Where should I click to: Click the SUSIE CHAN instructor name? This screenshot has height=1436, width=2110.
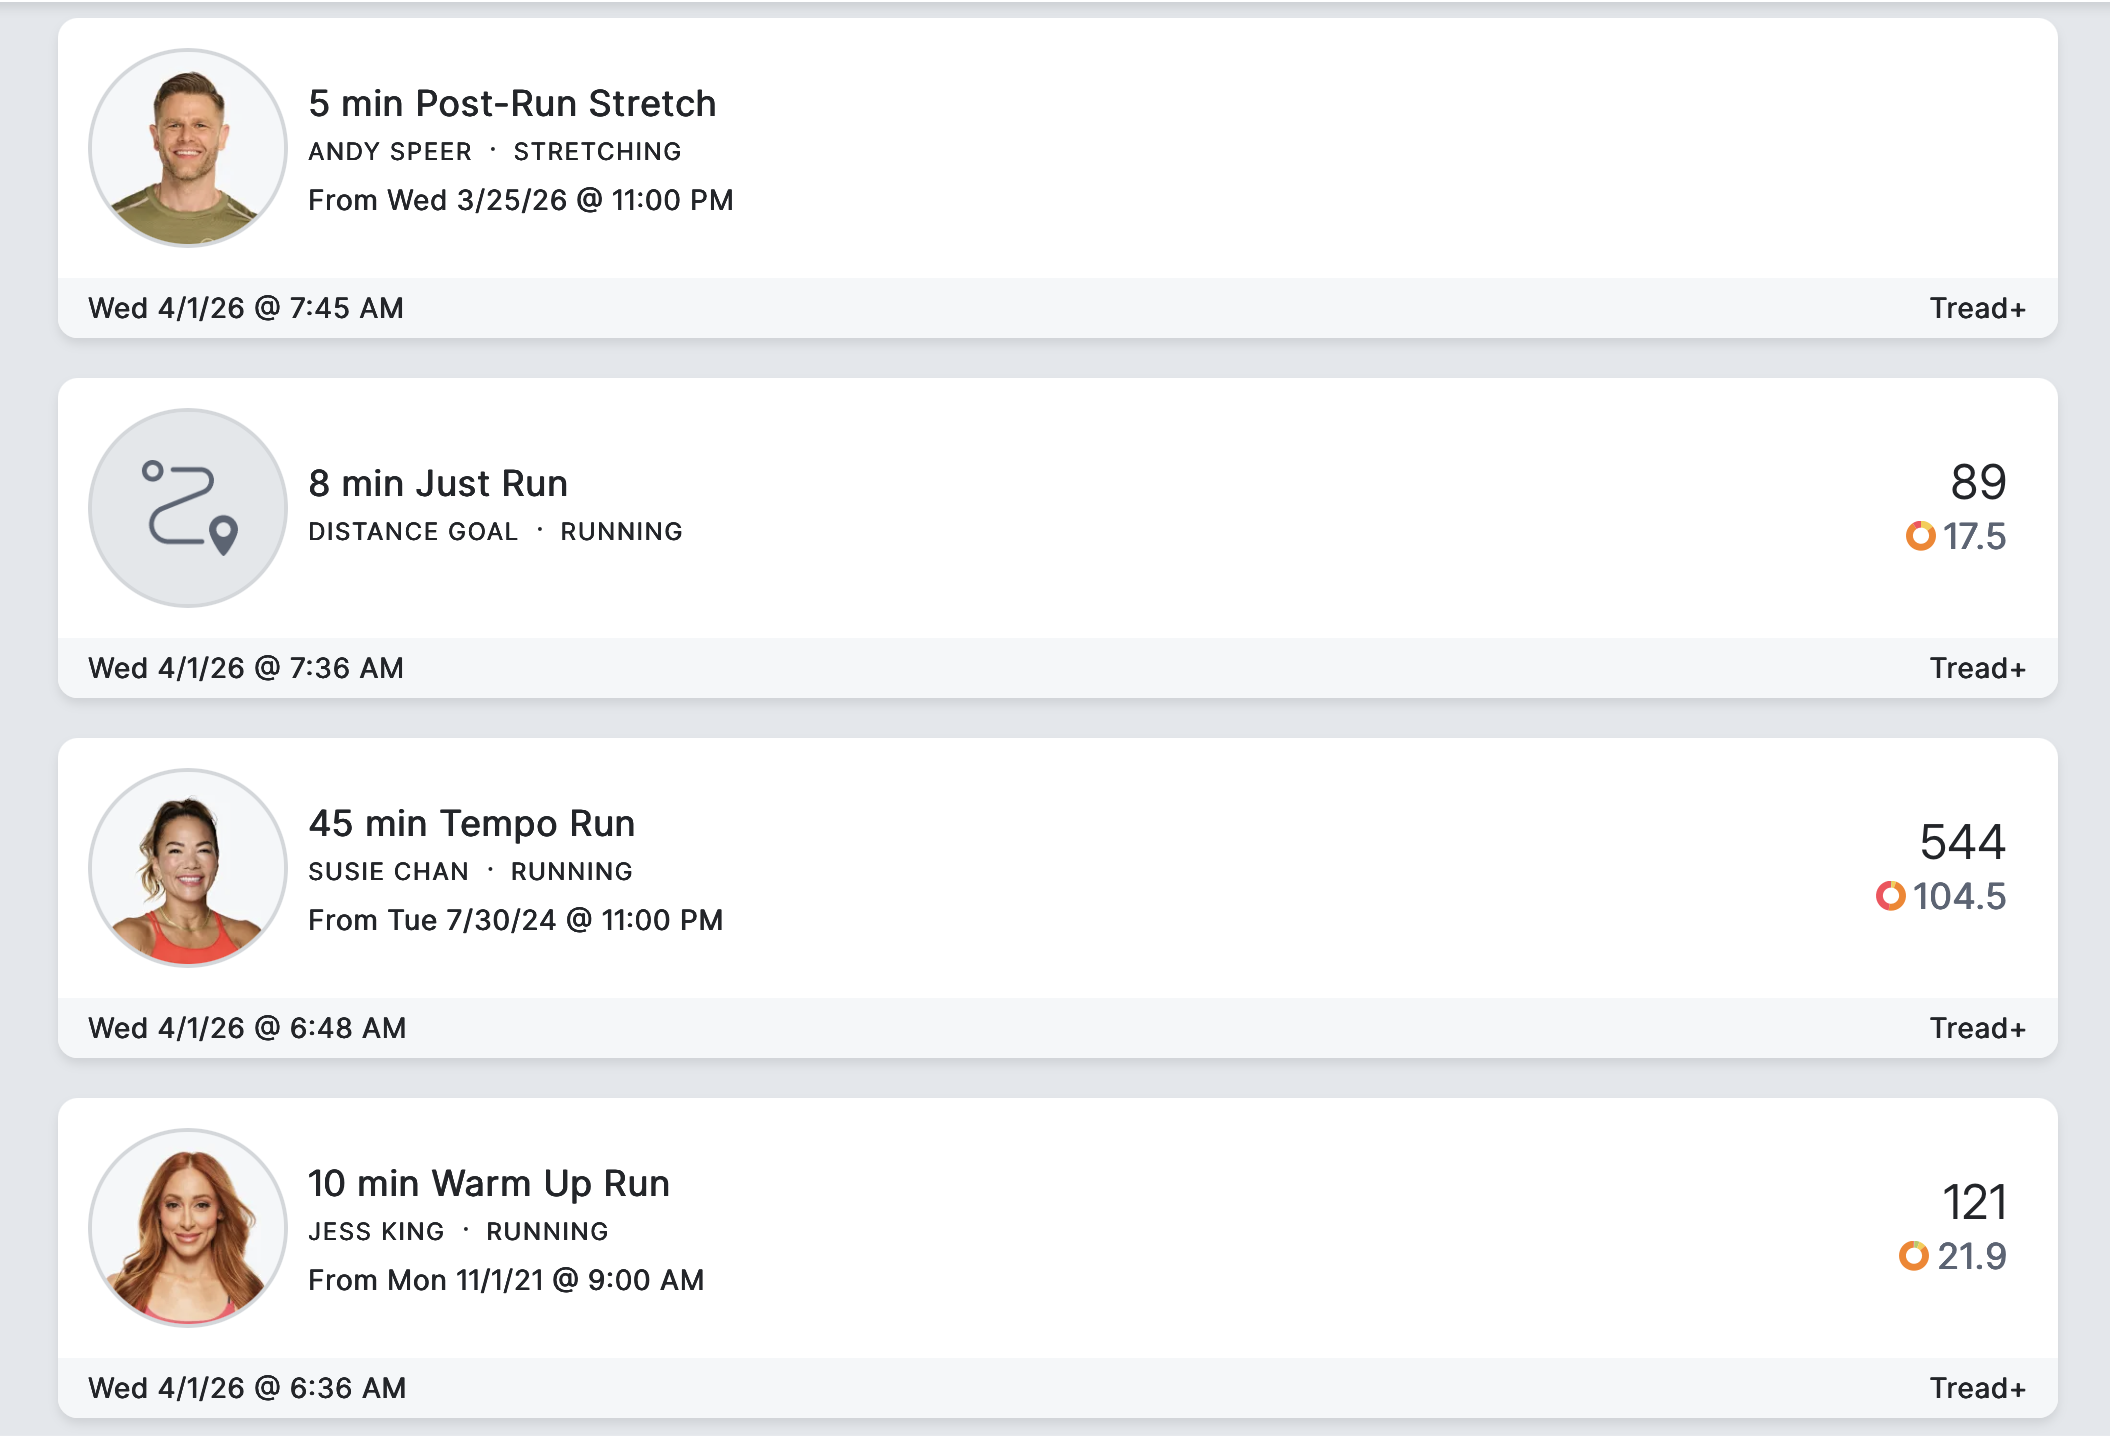(x=388, y=872)
